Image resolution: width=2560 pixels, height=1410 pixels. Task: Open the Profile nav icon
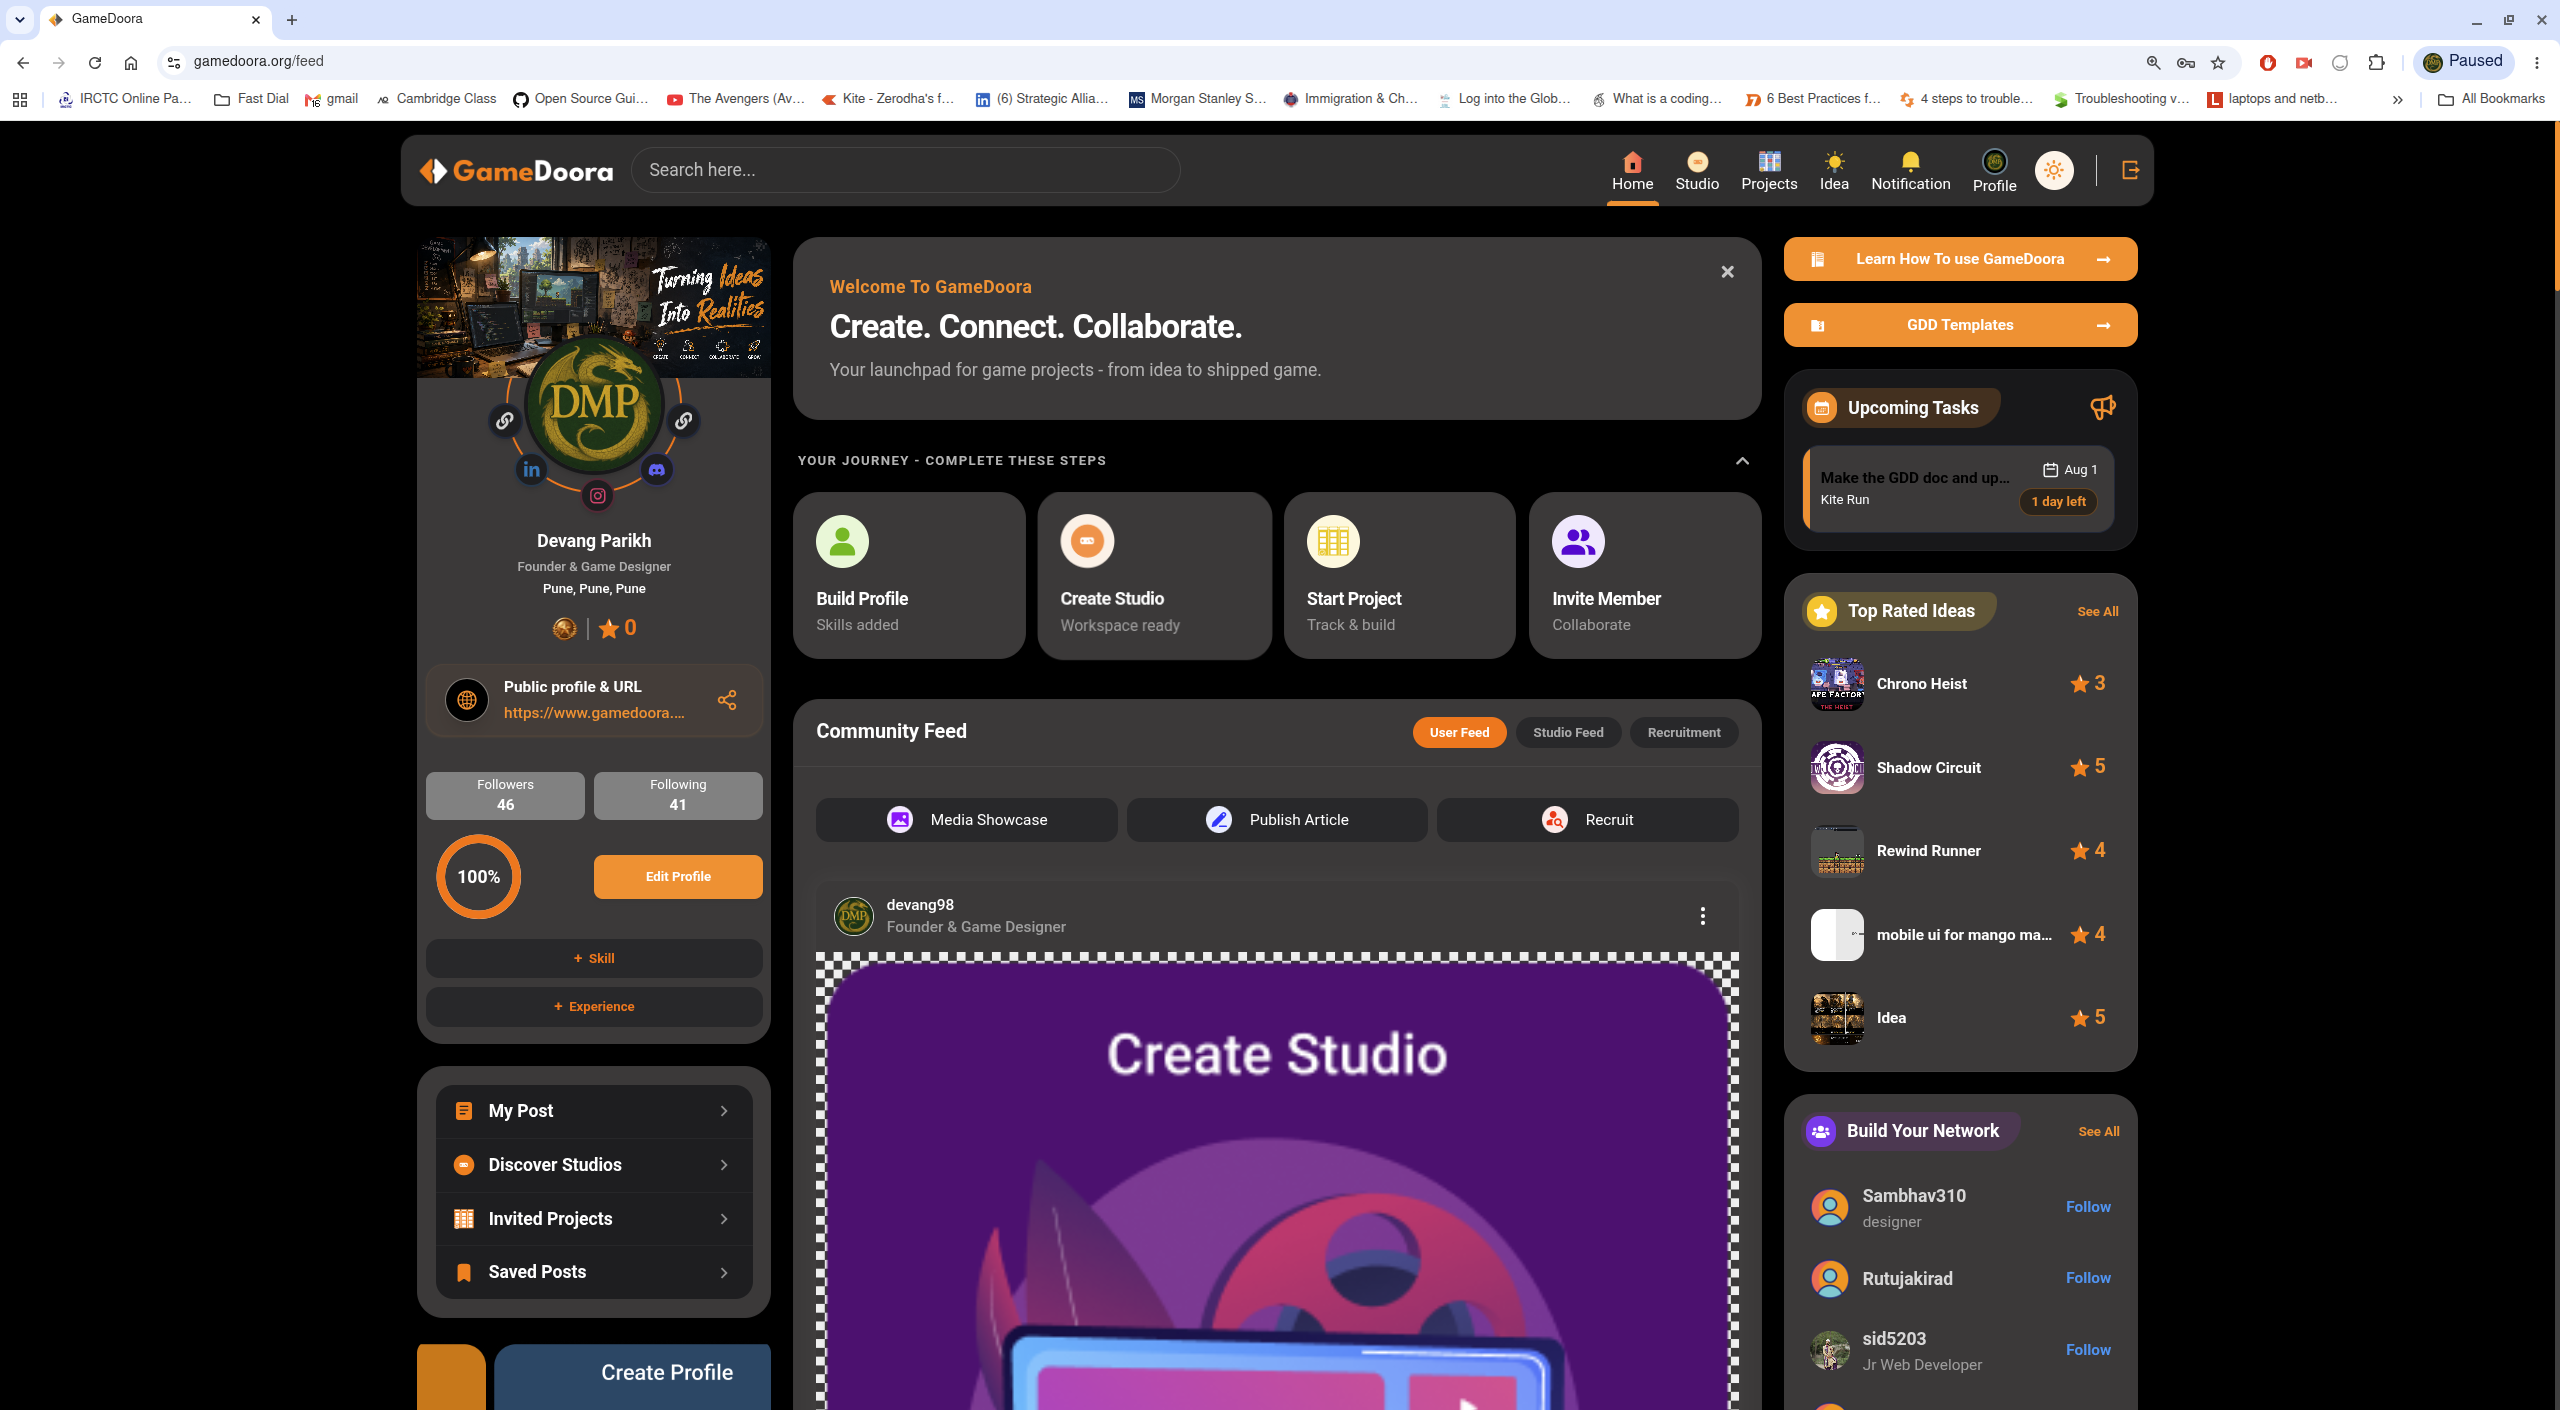[x=1994, y=171]
